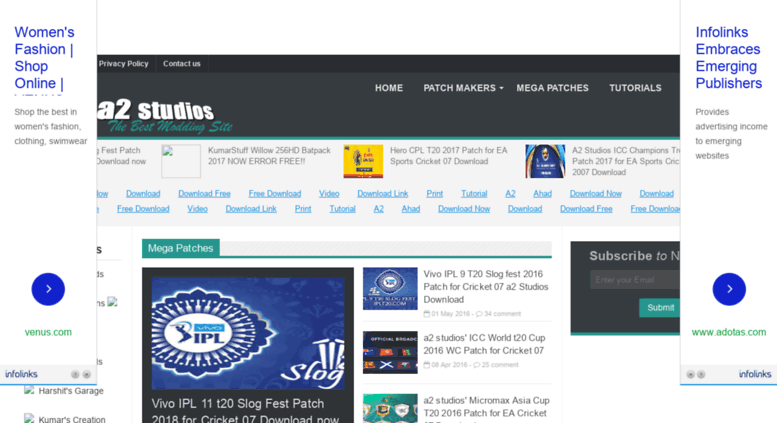This screenshot has width=777, height=423.
Task: Open the MEGA PATCHES menu item
Action: tap(553, 88)
